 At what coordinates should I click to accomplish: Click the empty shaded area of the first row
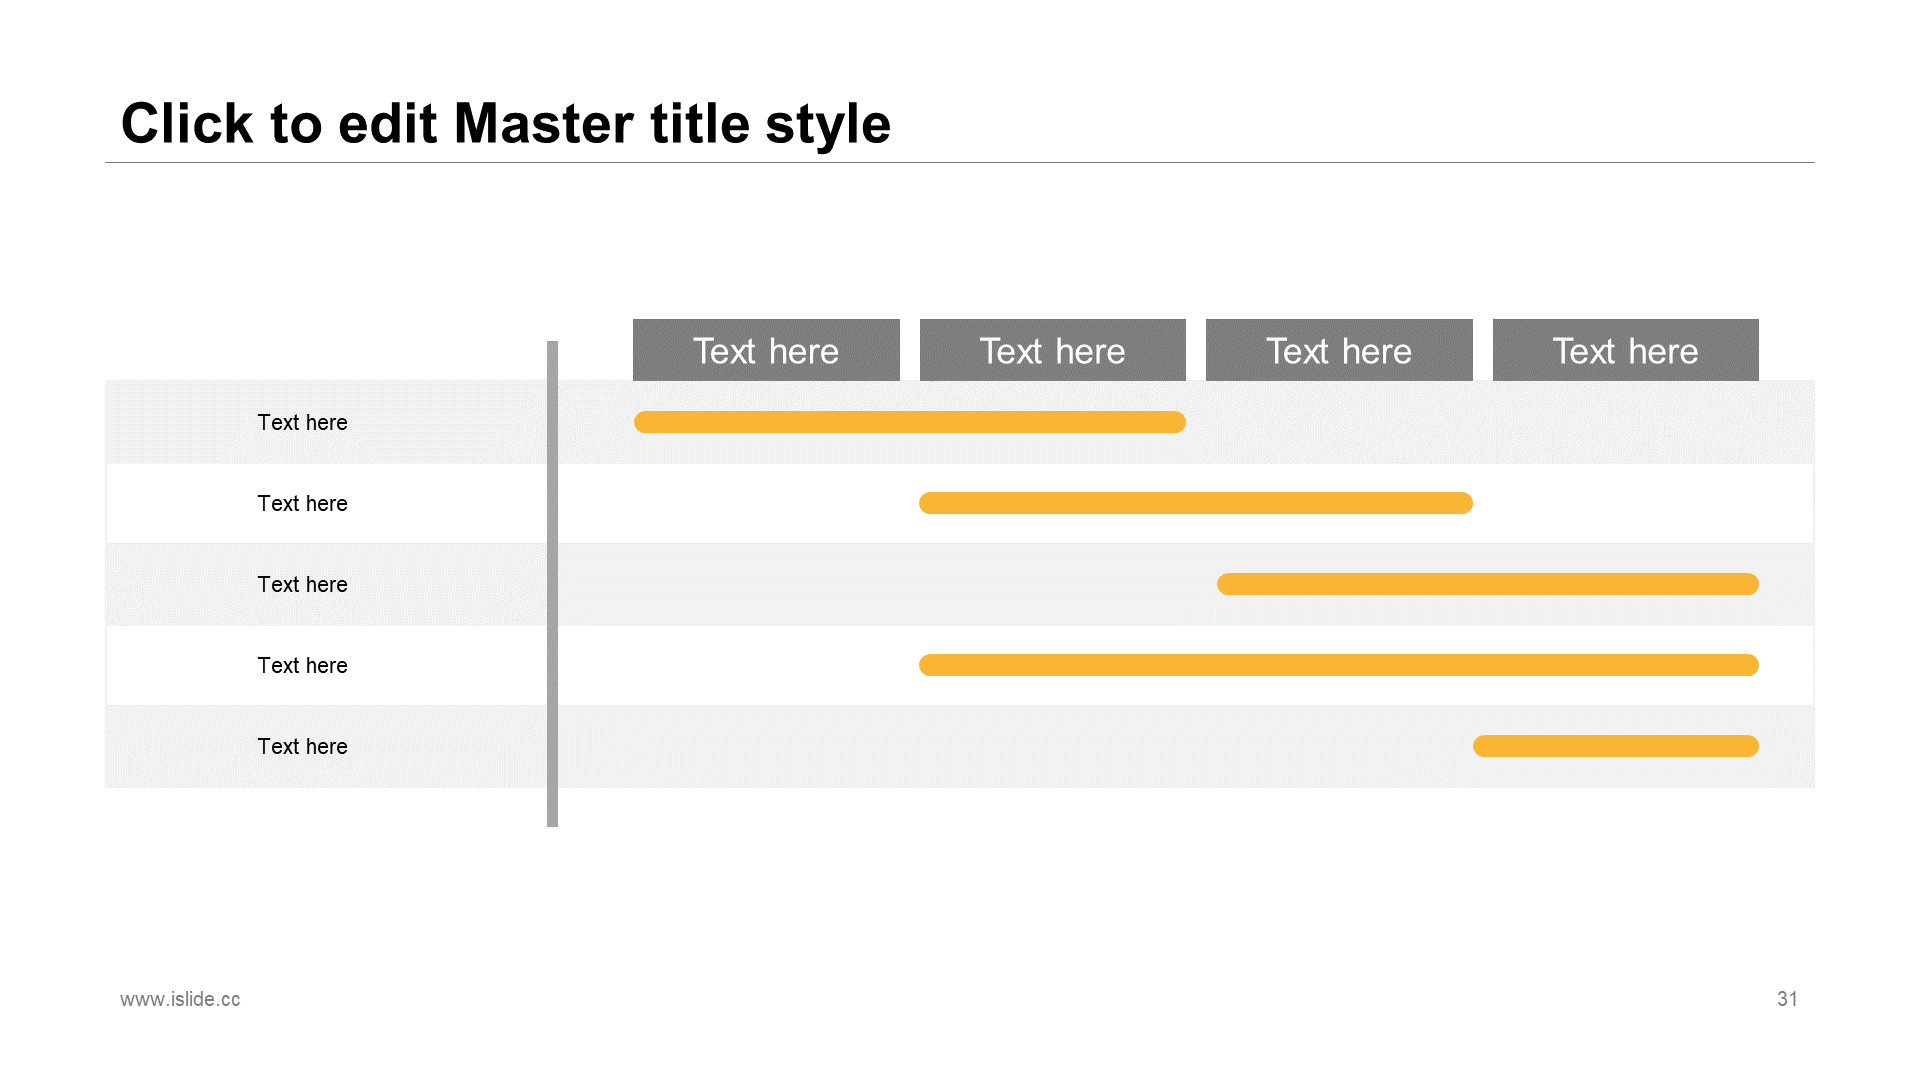(1500, 422)
